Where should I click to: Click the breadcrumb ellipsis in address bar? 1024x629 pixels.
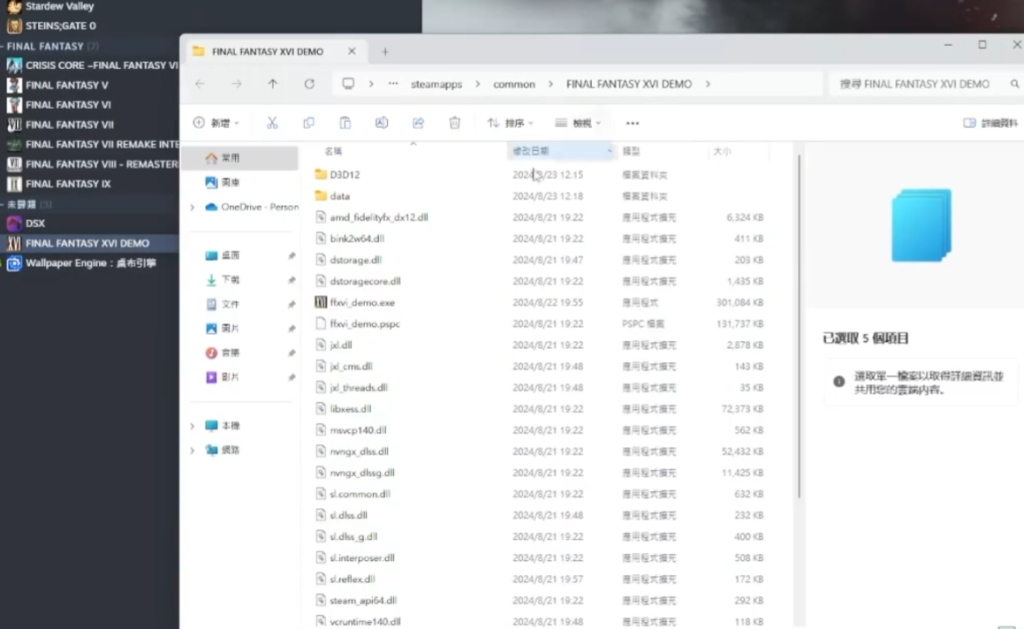pos(392,84)
